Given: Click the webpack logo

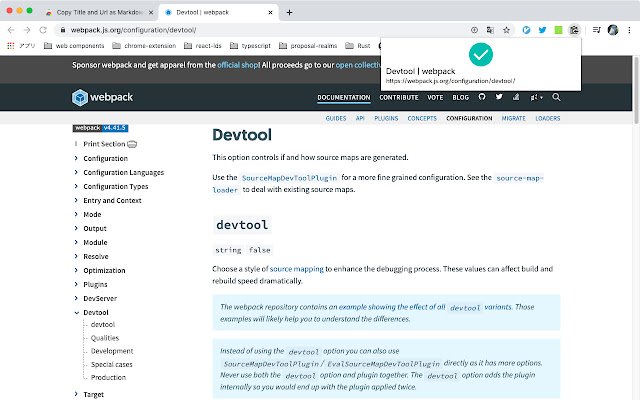Looking at the screenshot, I should tap(102, 98).
